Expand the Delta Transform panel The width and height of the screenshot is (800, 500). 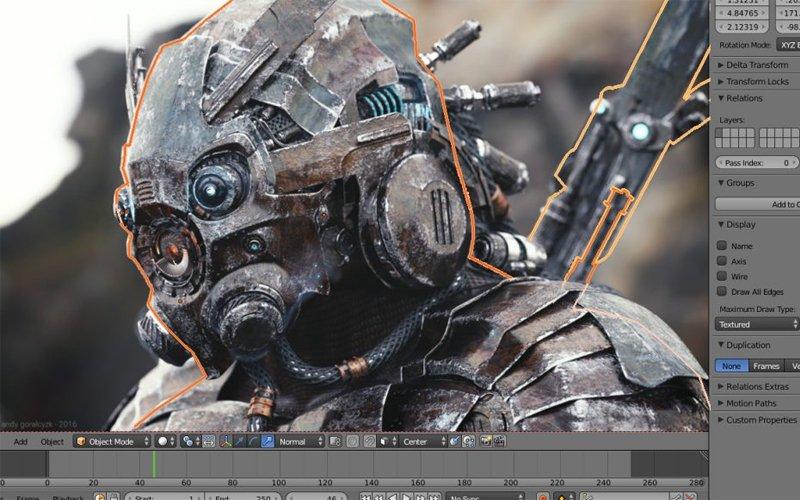tap(757, 65)
